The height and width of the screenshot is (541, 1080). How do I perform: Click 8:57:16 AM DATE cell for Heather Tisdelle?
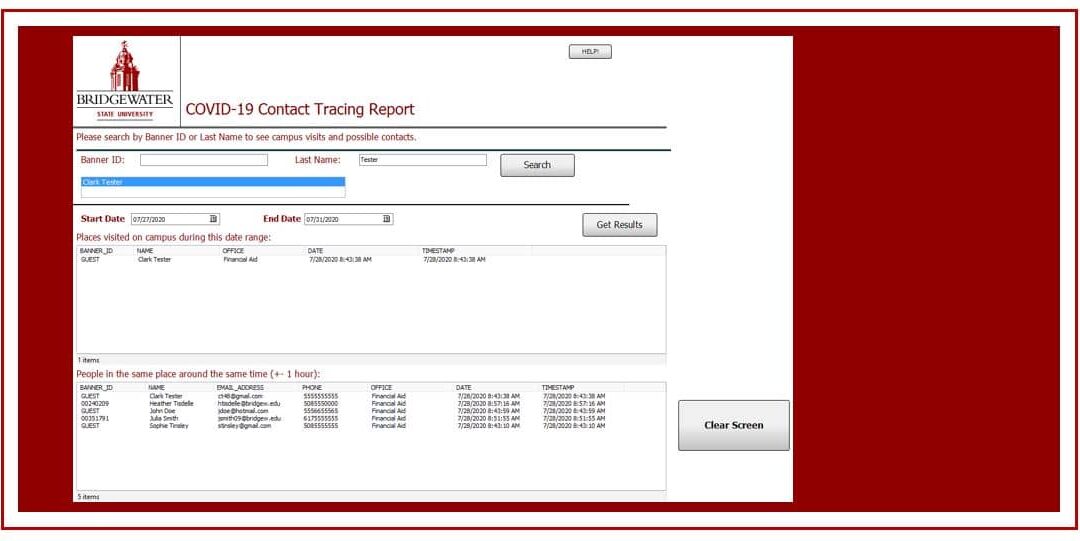(x=488, y=403)
